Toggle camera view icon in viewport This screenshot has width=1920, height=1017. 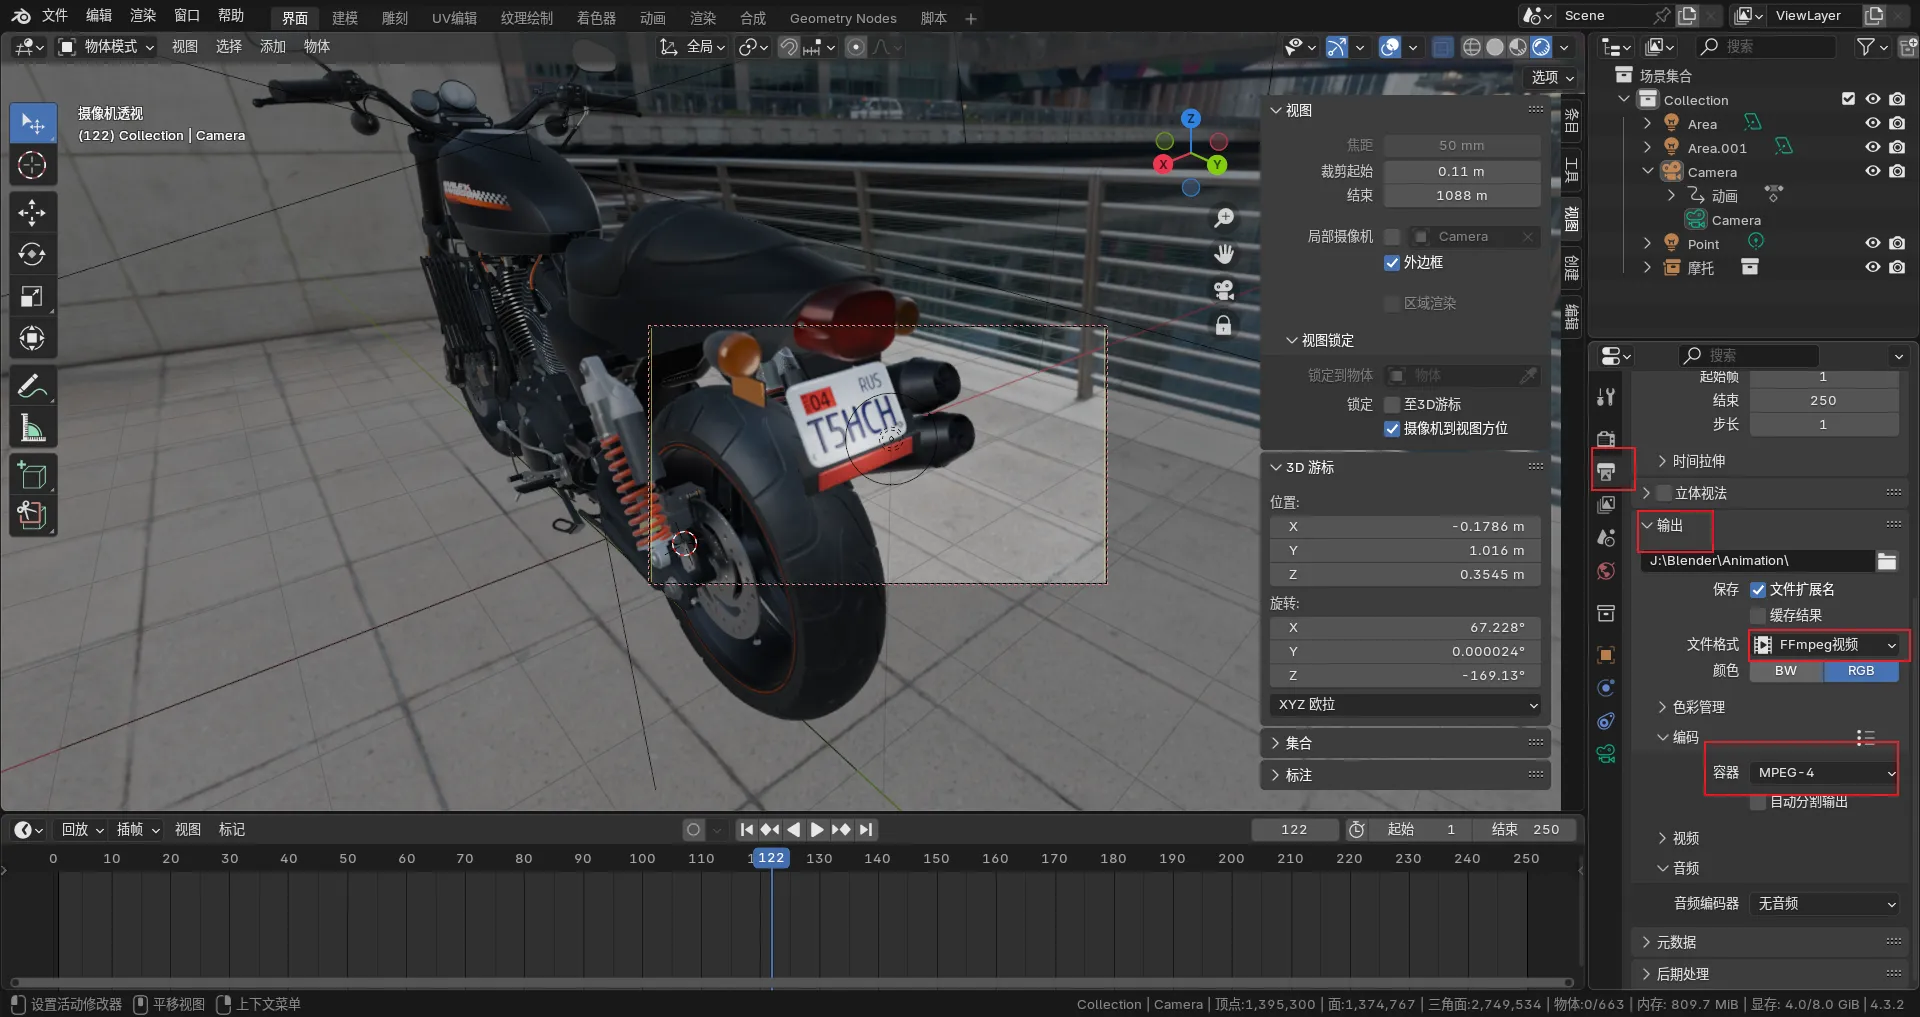(1223, 290)
